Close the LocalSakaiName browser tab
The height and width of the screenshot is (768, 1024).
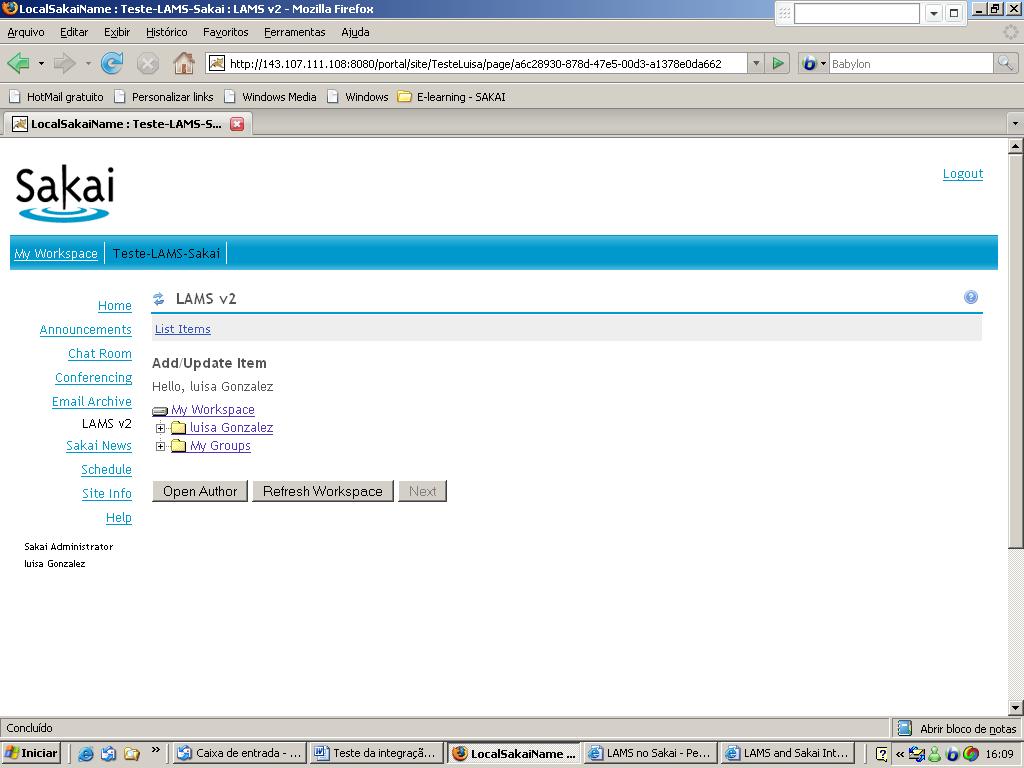coord(237,124)
